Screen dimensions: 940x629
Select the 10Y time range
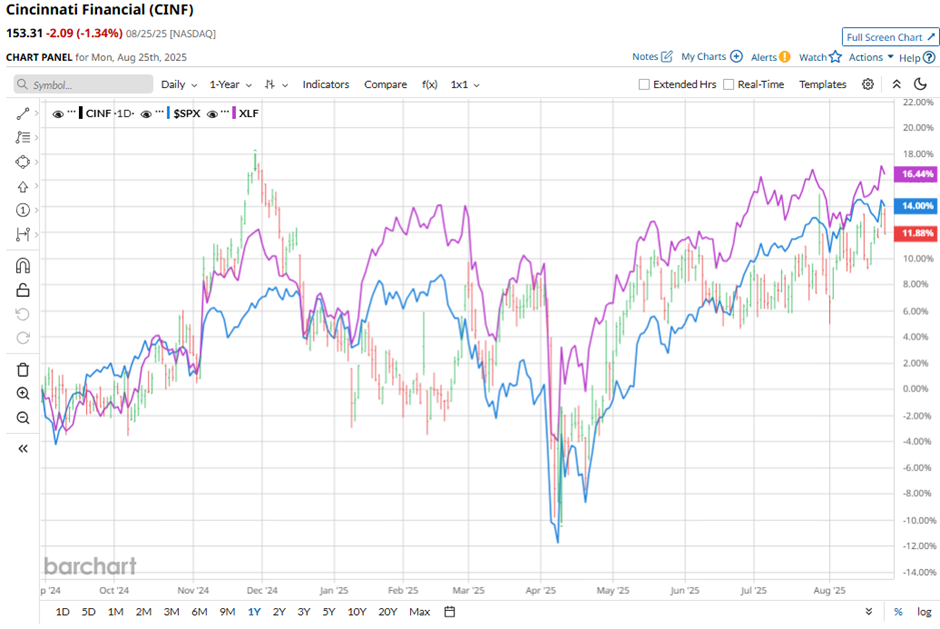click(x=357, y=612)
